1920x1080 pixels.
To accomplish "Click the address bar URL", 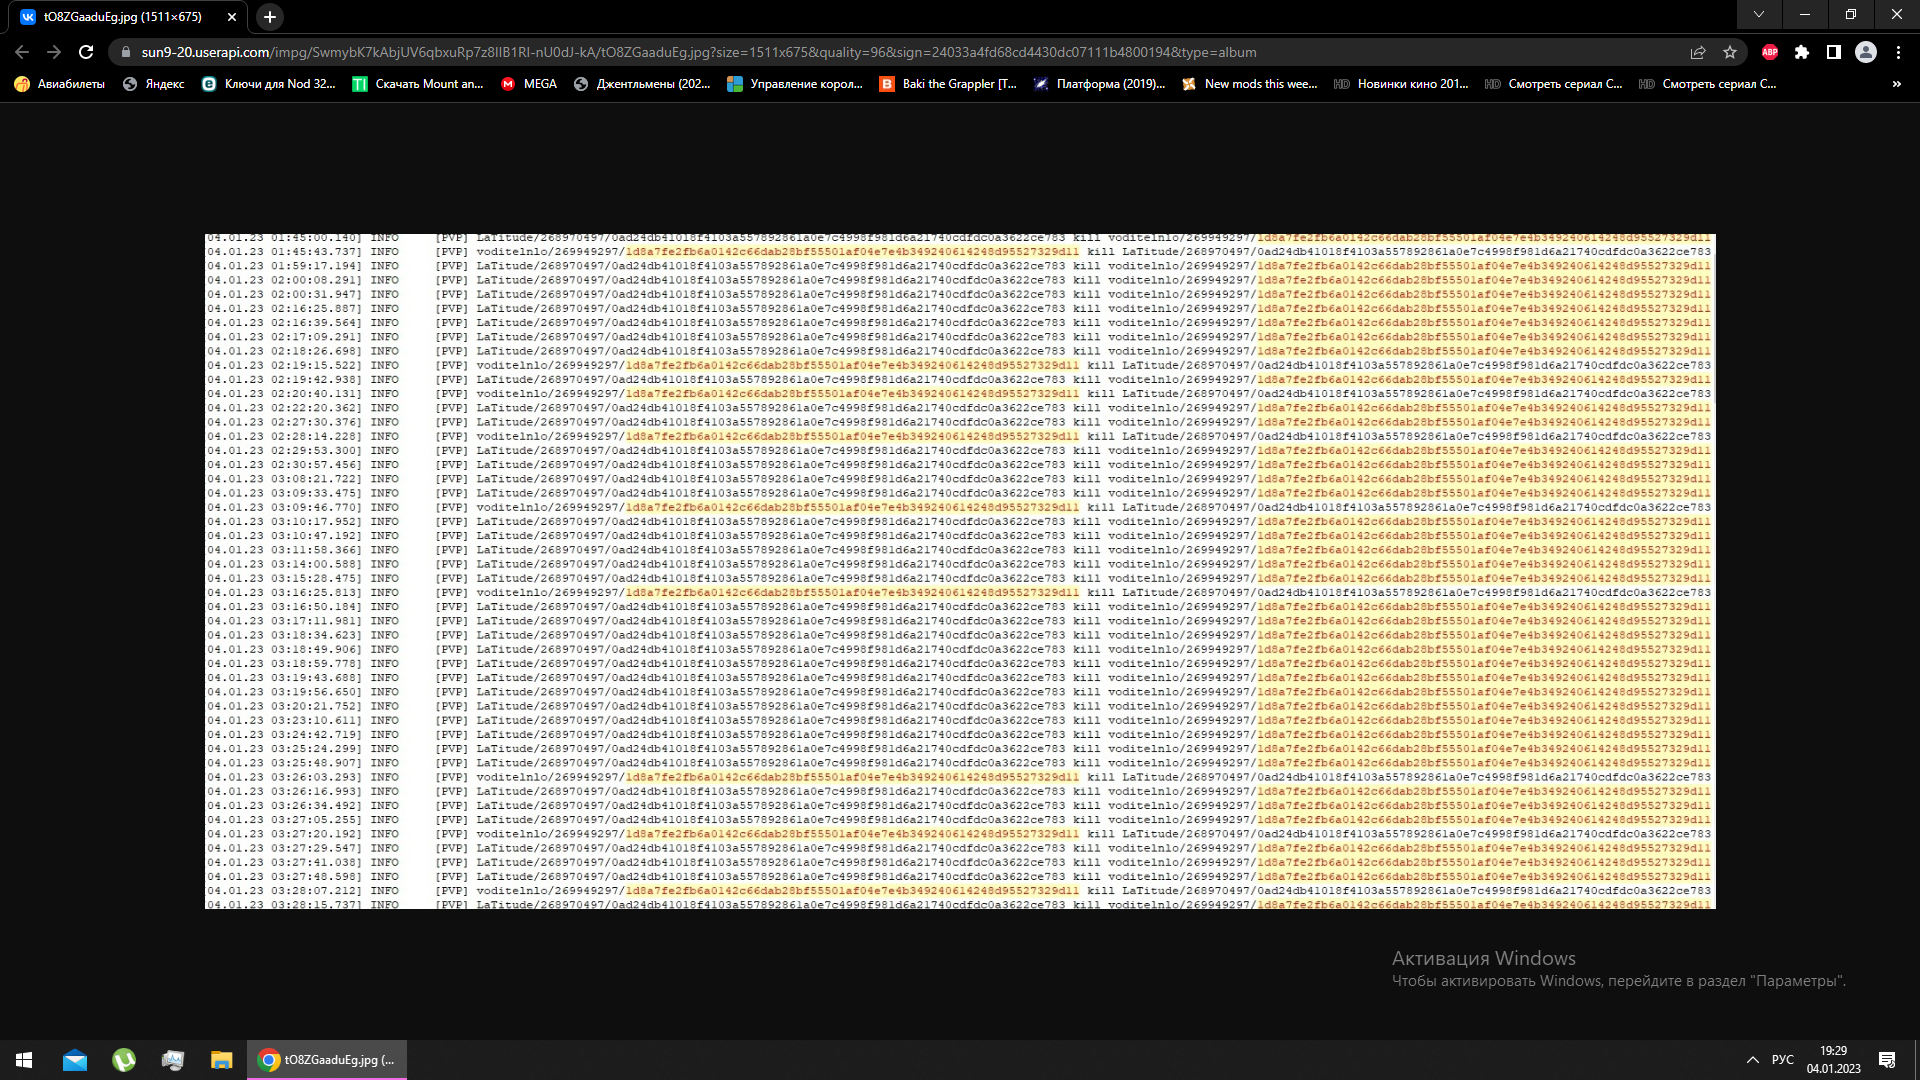I will pyautogui.click(x=700, y=52).
